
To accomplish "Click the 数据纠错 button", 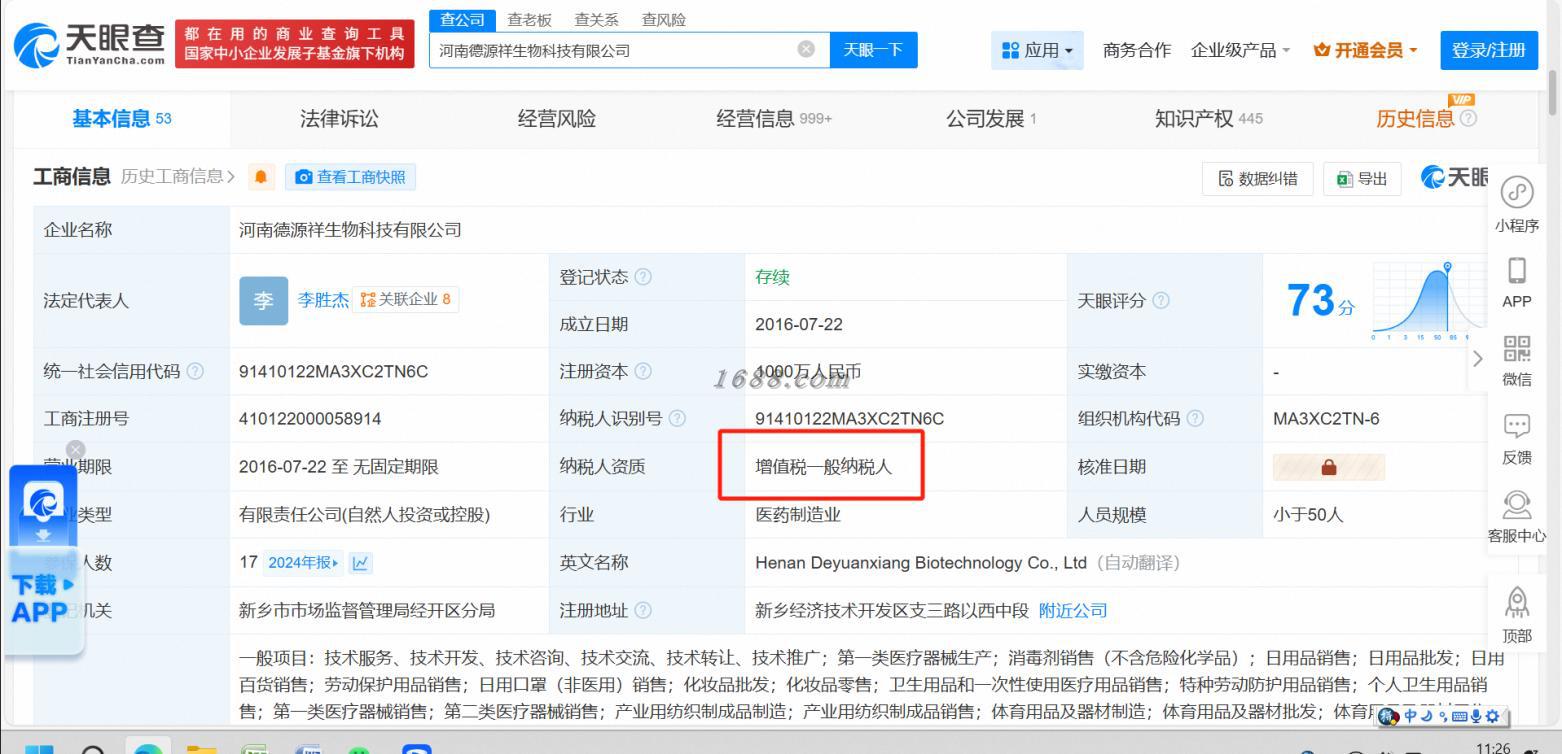I will 1258,179.
